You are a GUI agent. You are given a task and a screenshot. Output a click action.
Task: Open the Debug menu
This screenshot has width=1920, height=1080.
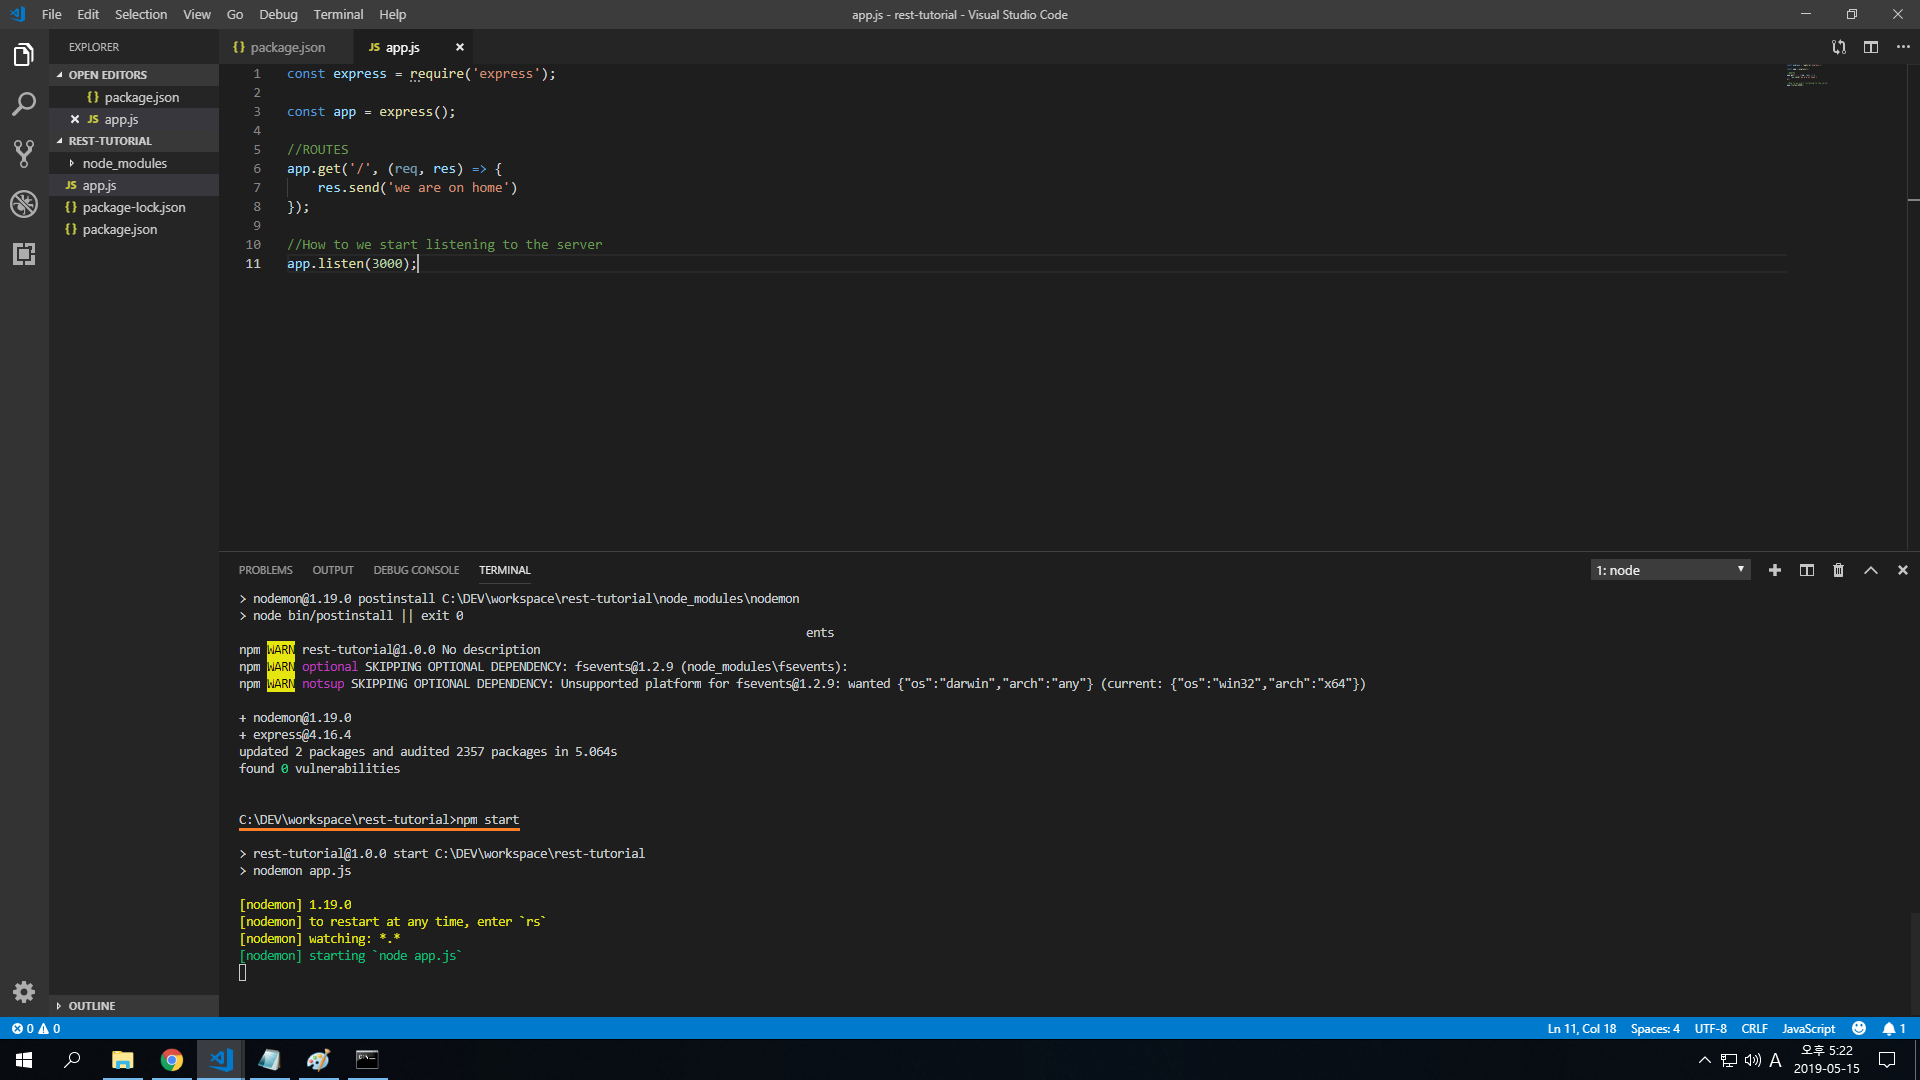pyautogui.click(x=278, y=14)
